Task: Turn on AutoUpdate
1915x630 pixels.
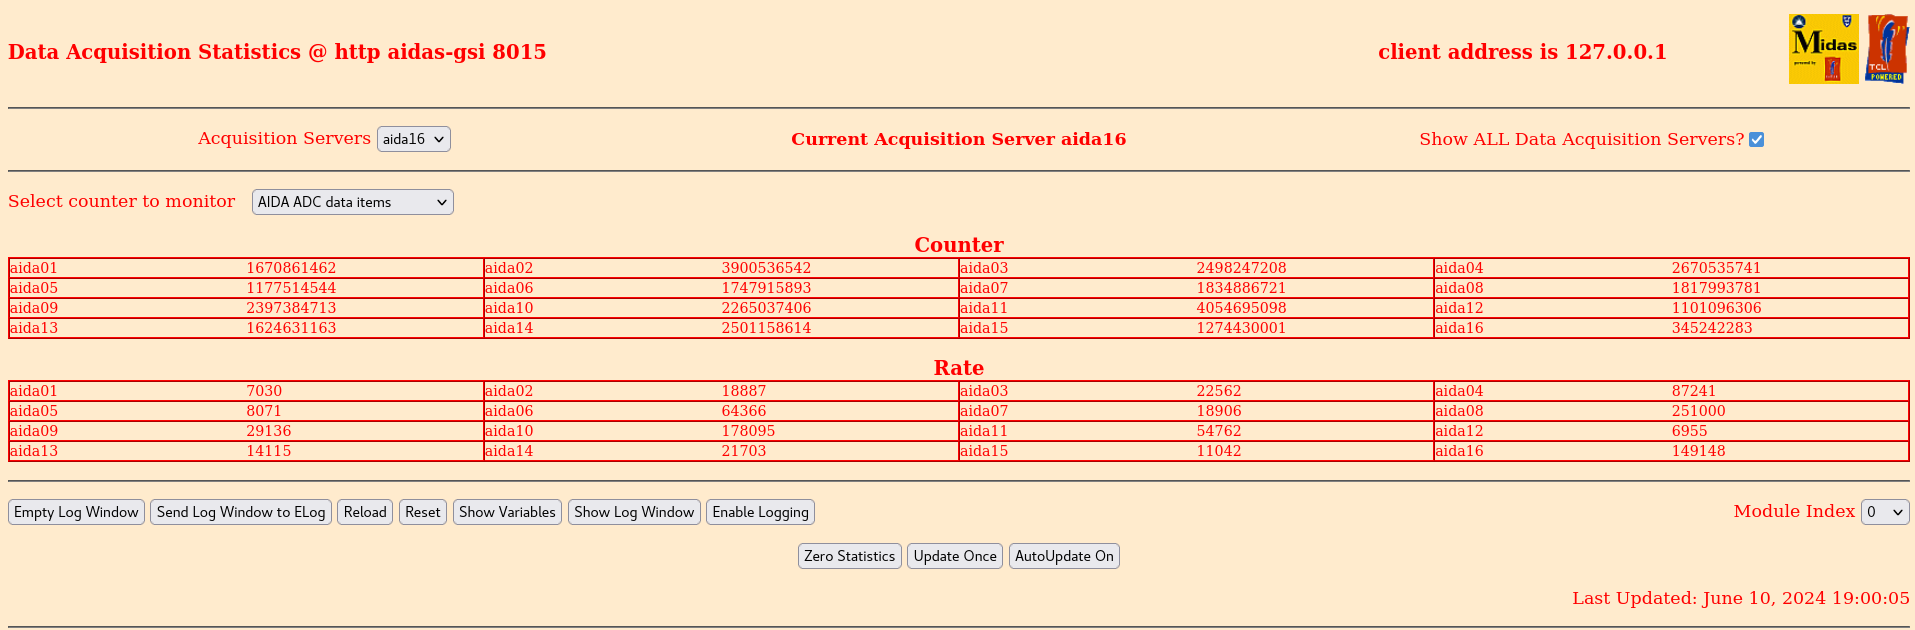Action: (x=1064, y=556)
